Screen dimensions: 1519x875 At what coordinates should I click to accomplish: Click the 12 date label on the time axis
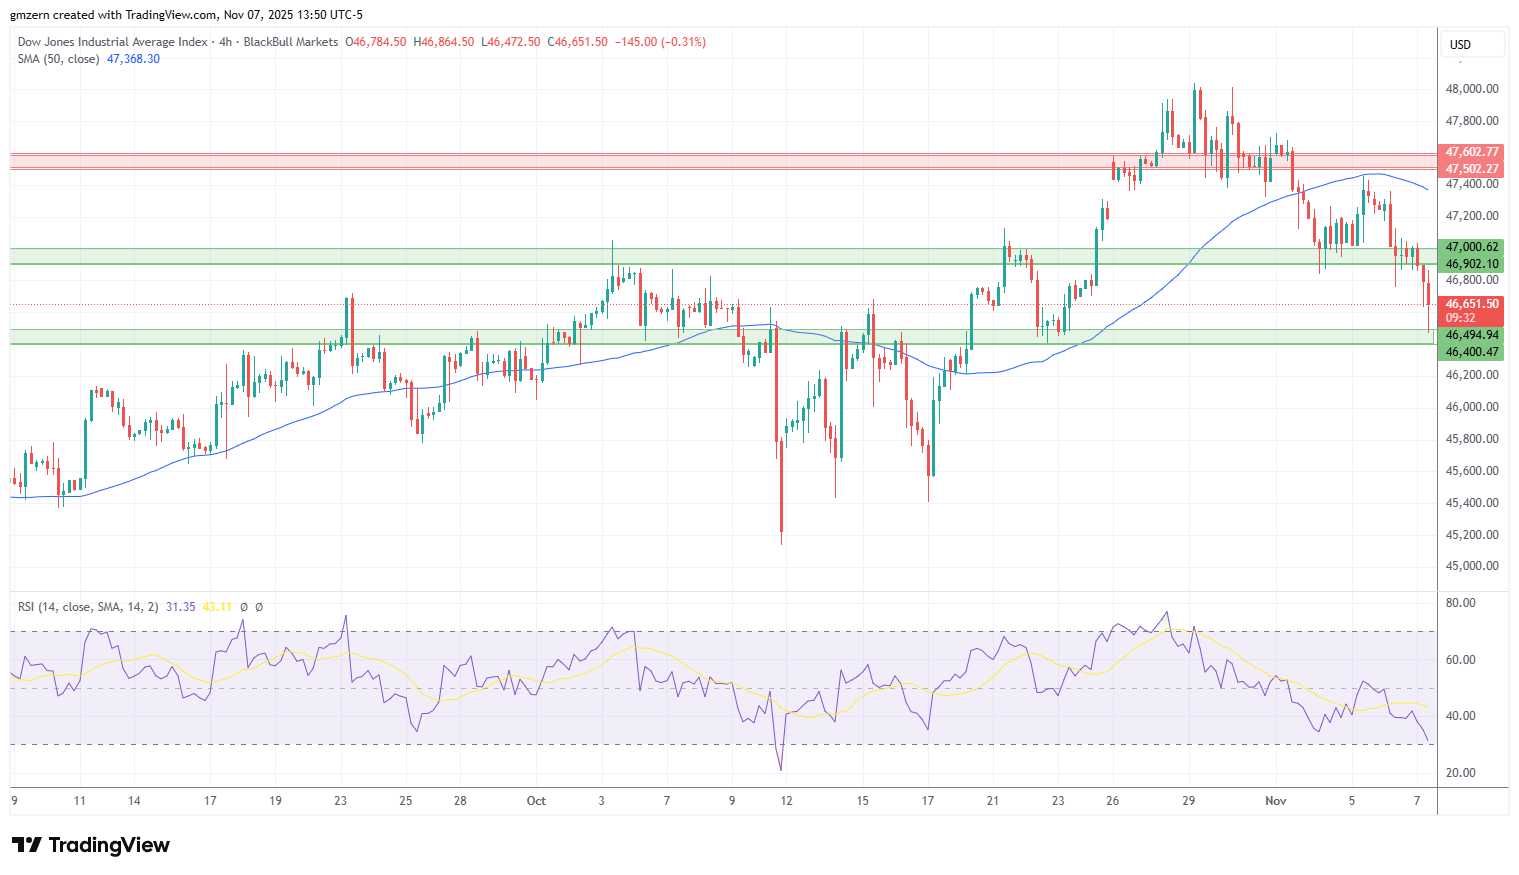pos(786,801)
